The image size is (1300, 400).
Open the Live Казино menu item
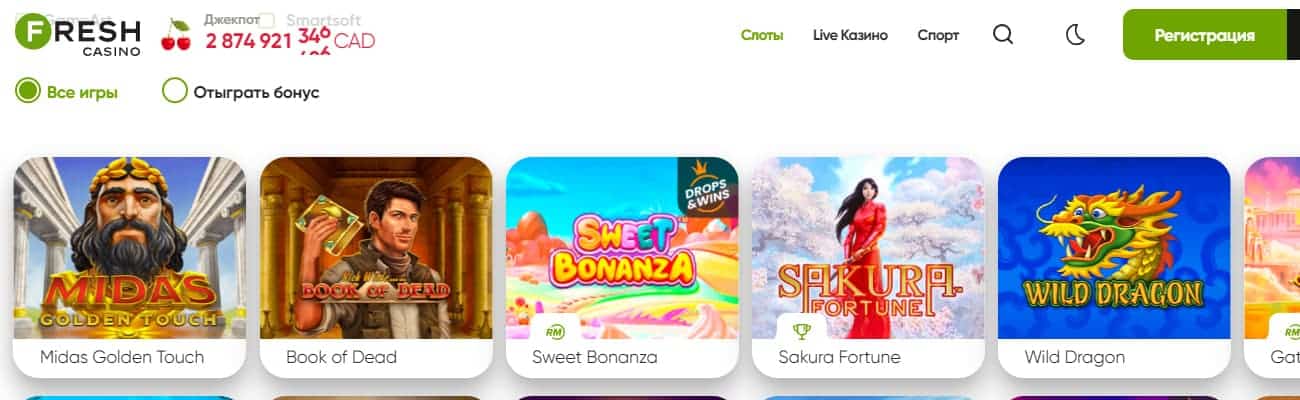pos(850,35)
